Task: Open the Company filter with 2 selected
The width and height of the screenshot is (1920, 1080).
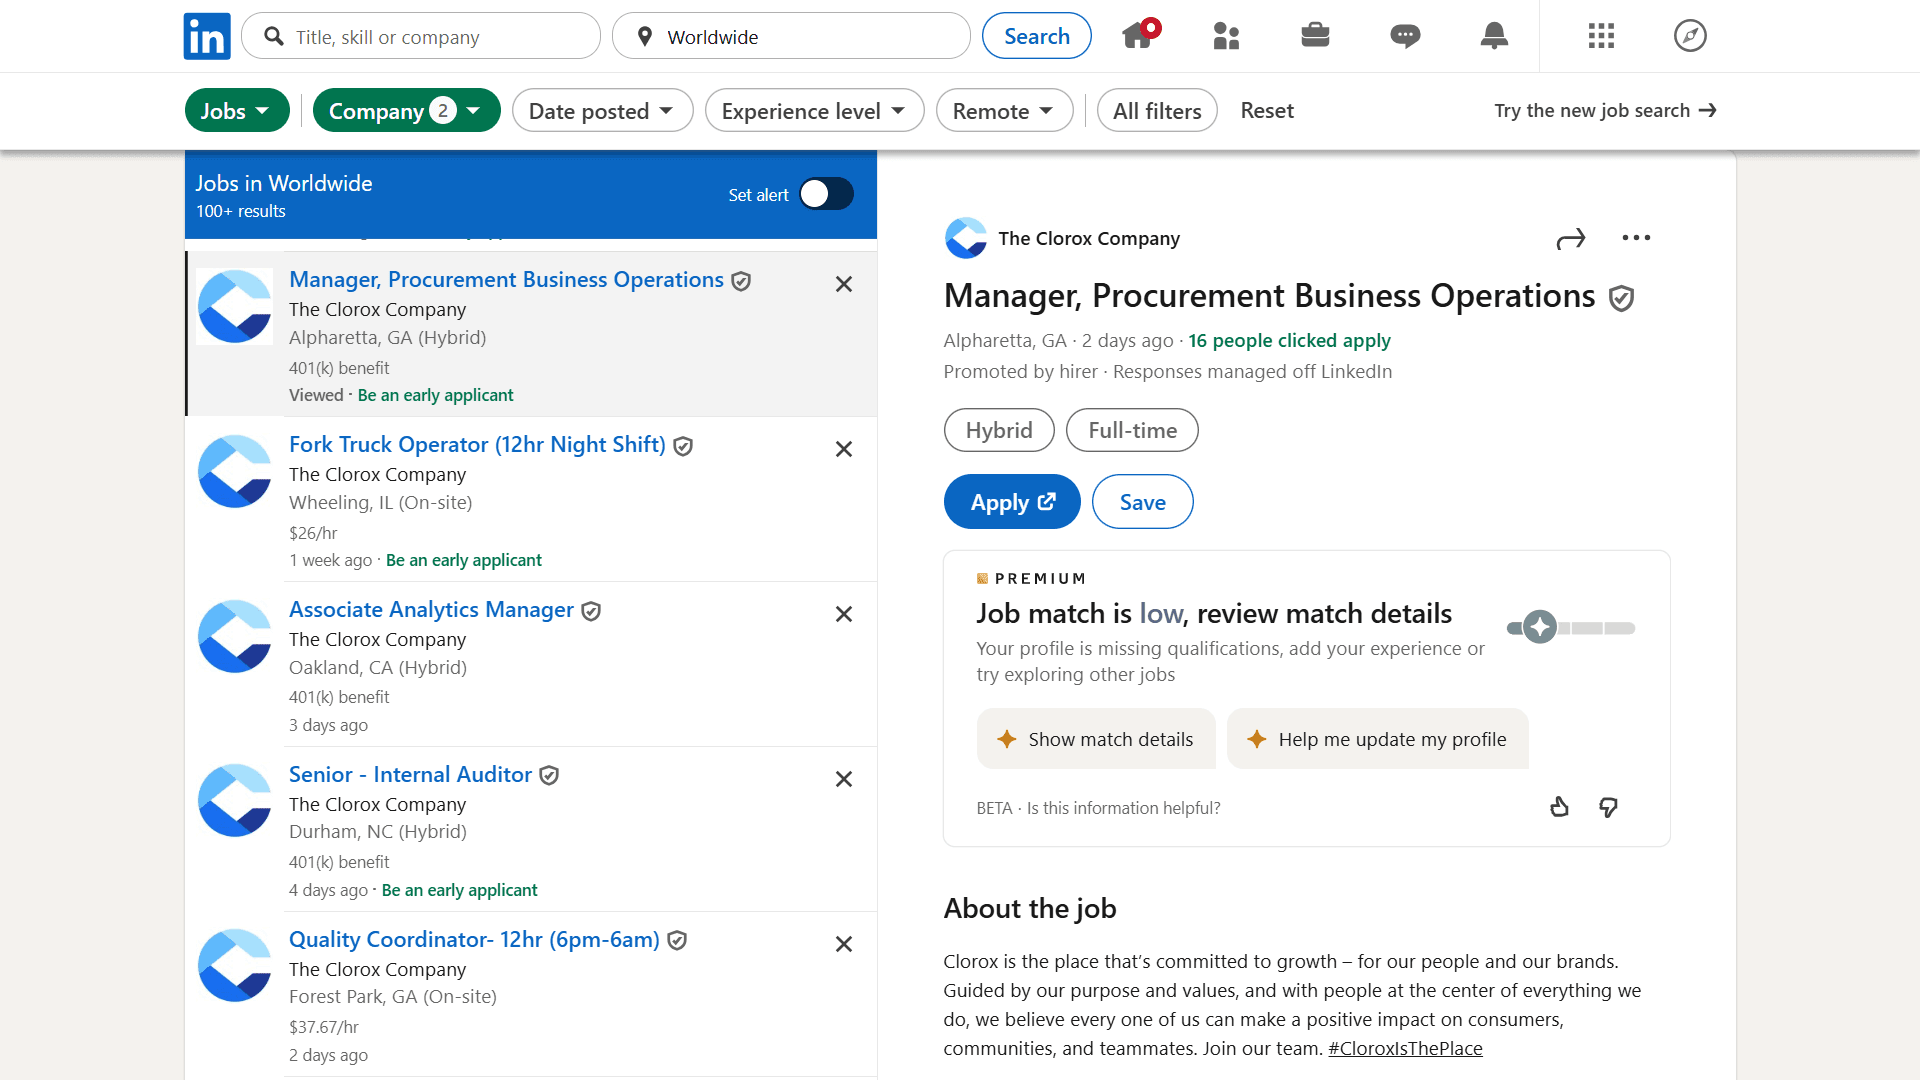Action: (406, 111)
